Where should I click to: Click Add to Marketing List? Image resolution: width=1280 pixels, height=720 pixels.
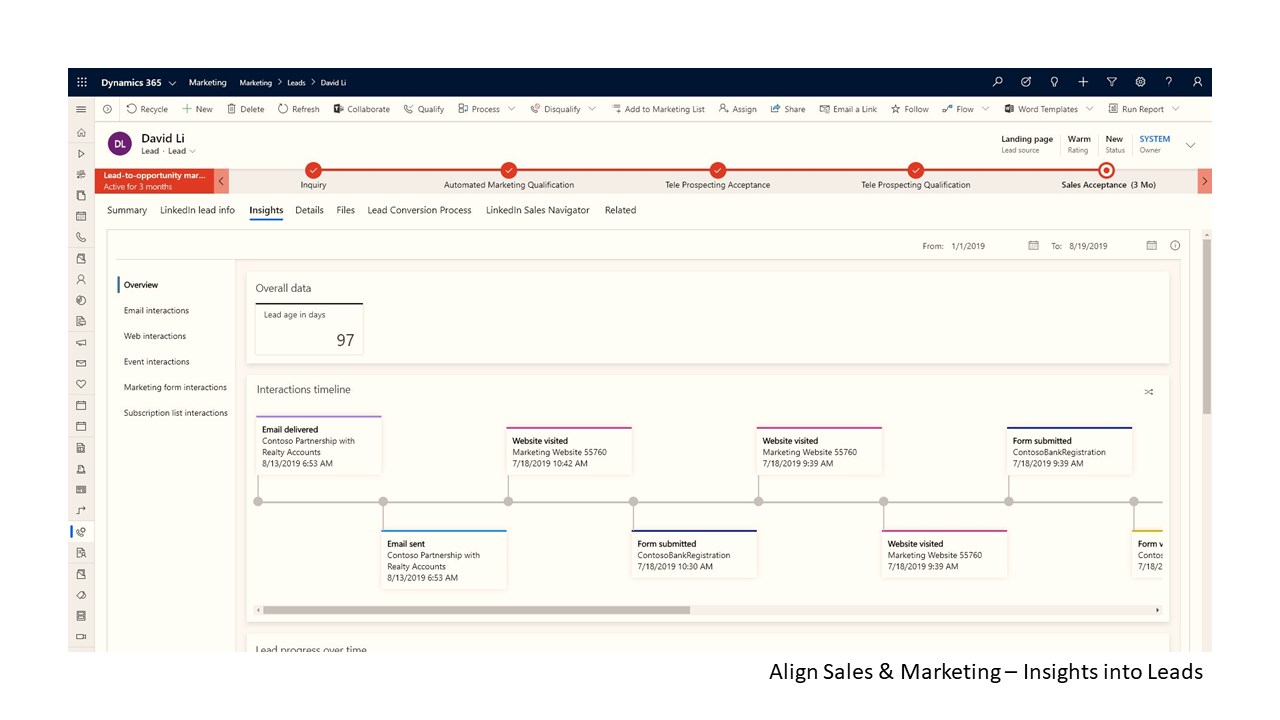[x=658, y=109]
